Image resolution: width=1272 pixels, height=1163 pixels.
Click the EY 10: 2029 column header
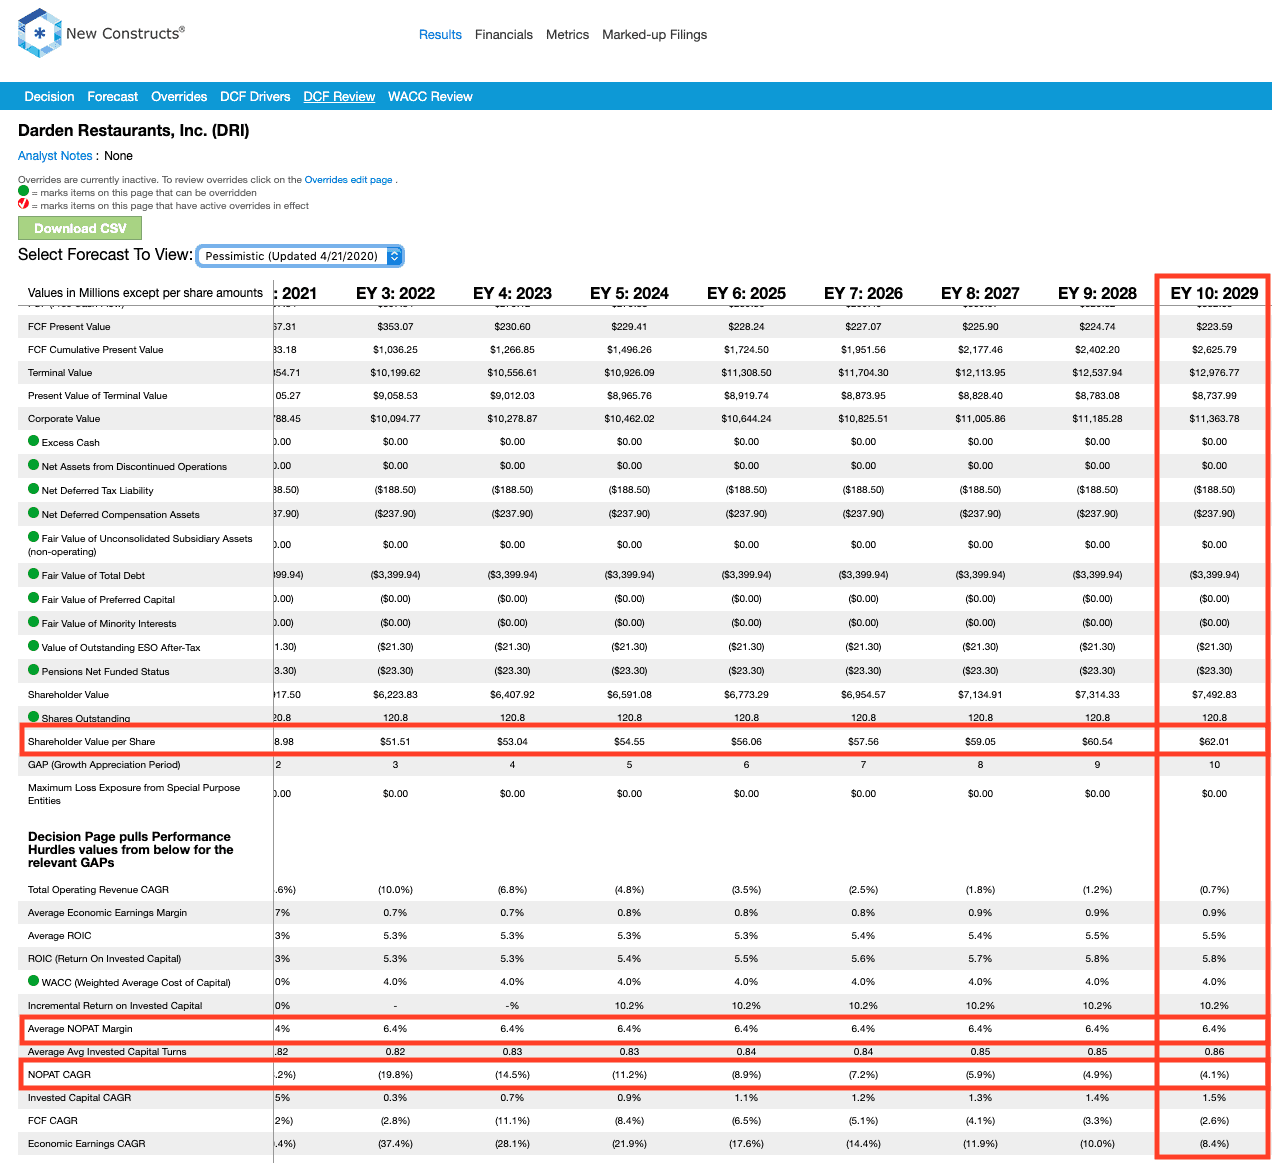click(x=1214, y=293)
